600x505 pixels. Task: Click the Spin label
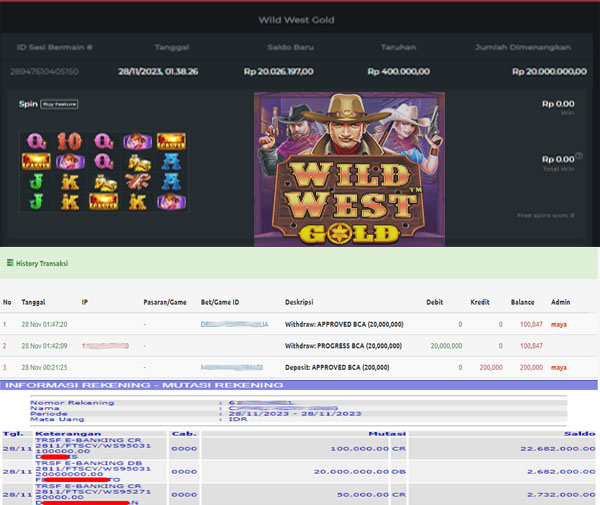(28, 104)
